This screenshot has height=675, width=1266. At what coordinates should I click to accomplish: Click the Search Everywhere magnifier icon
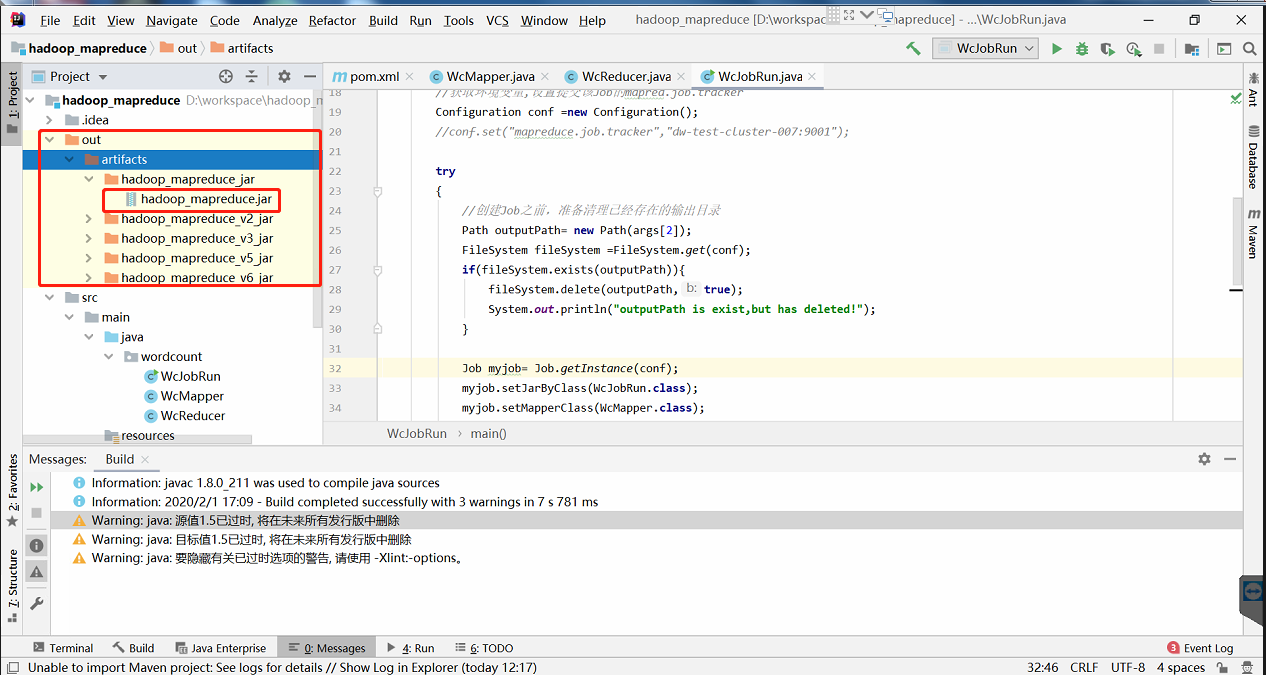point(1249,48)
